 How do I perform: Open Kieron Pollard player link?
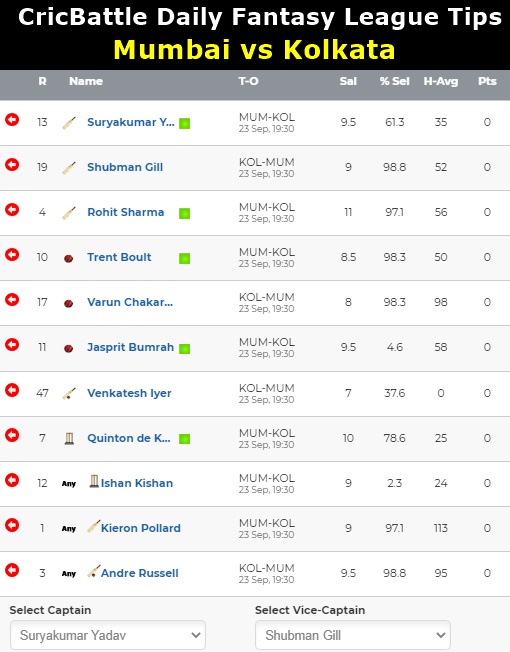point(141,528)
